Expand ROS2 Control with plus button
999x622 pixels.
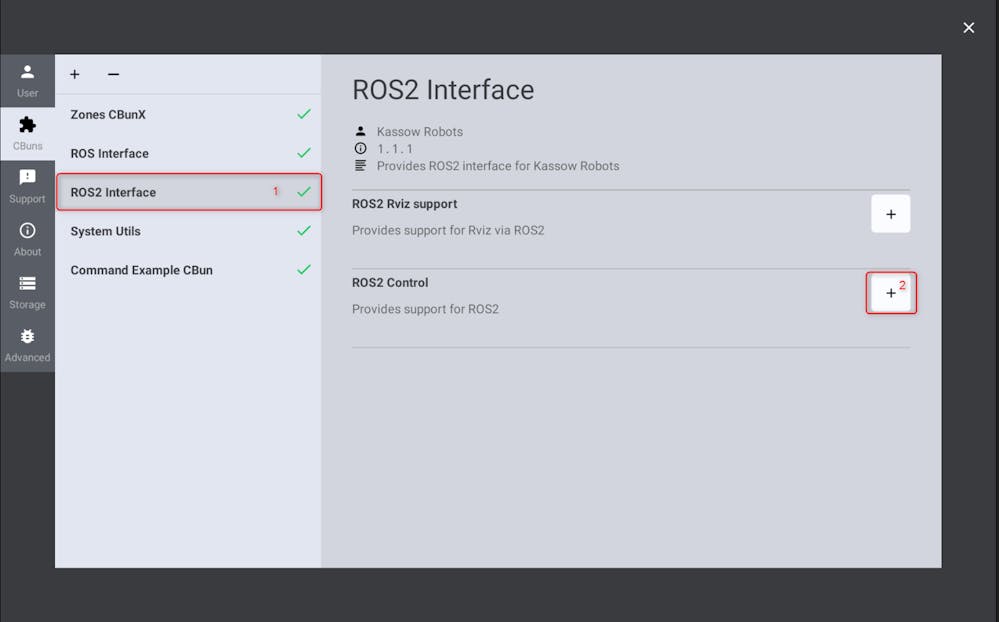tap(890, 293)
